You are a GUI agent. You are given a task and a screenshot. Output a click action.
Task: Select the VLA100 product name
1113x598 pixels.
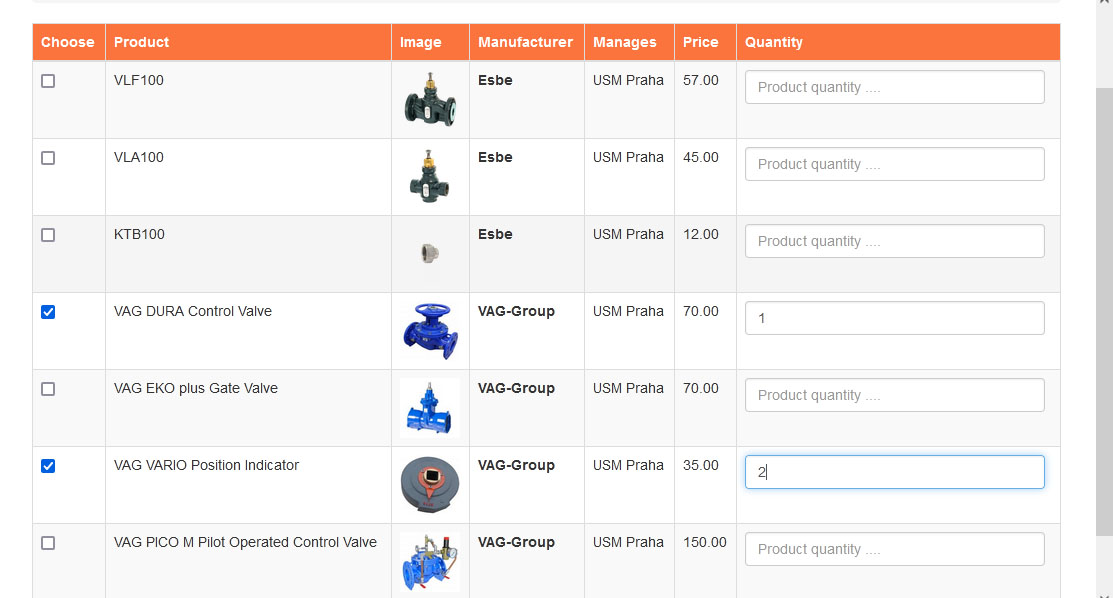pyautogui.click(x=138, y=157)
